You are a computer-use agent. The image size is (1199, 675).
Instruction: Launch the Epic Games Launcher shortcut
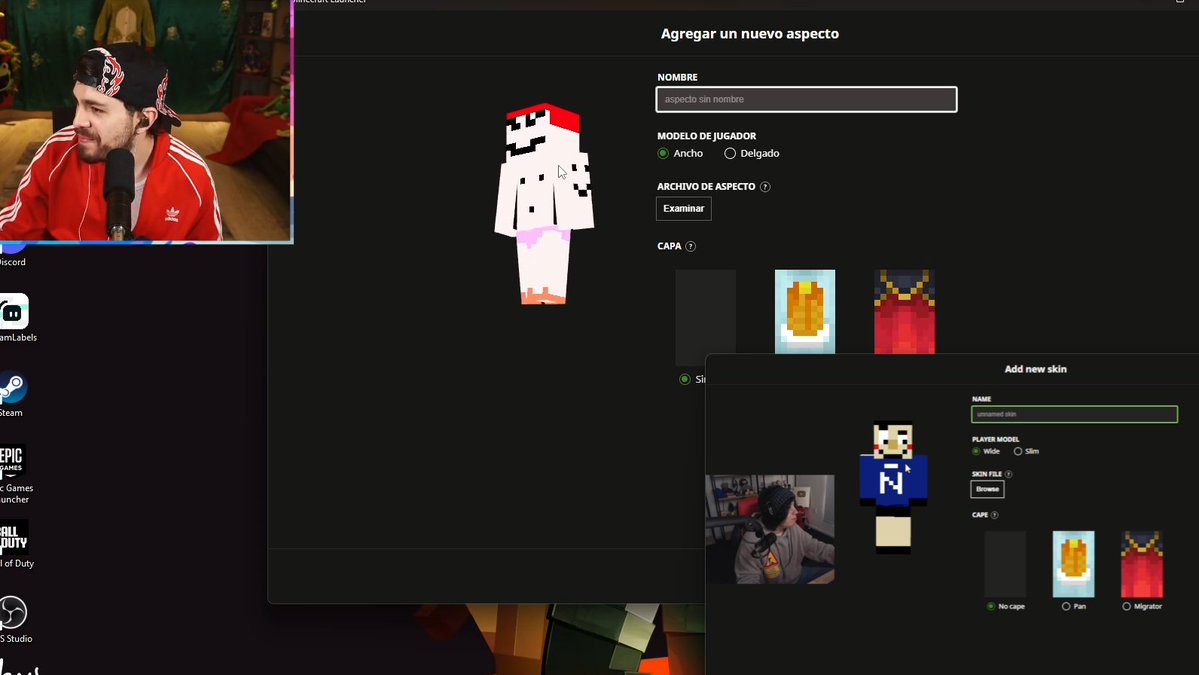pos(14,474)
